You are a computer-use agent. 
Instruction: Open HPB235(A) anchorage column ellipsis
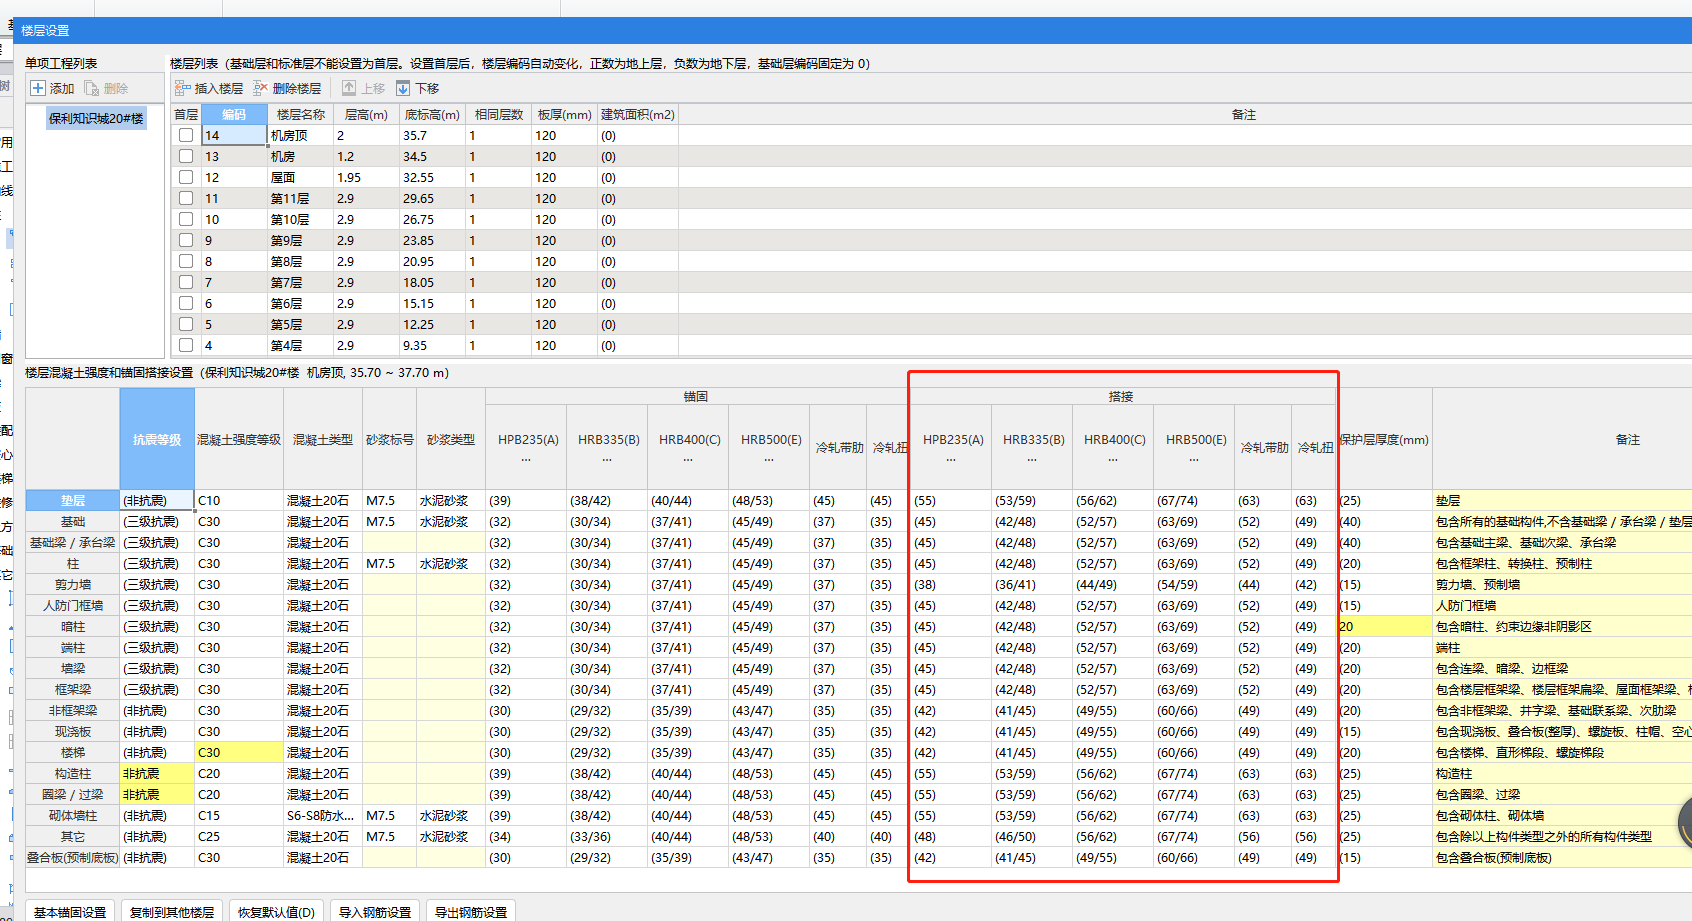point(526,460)
